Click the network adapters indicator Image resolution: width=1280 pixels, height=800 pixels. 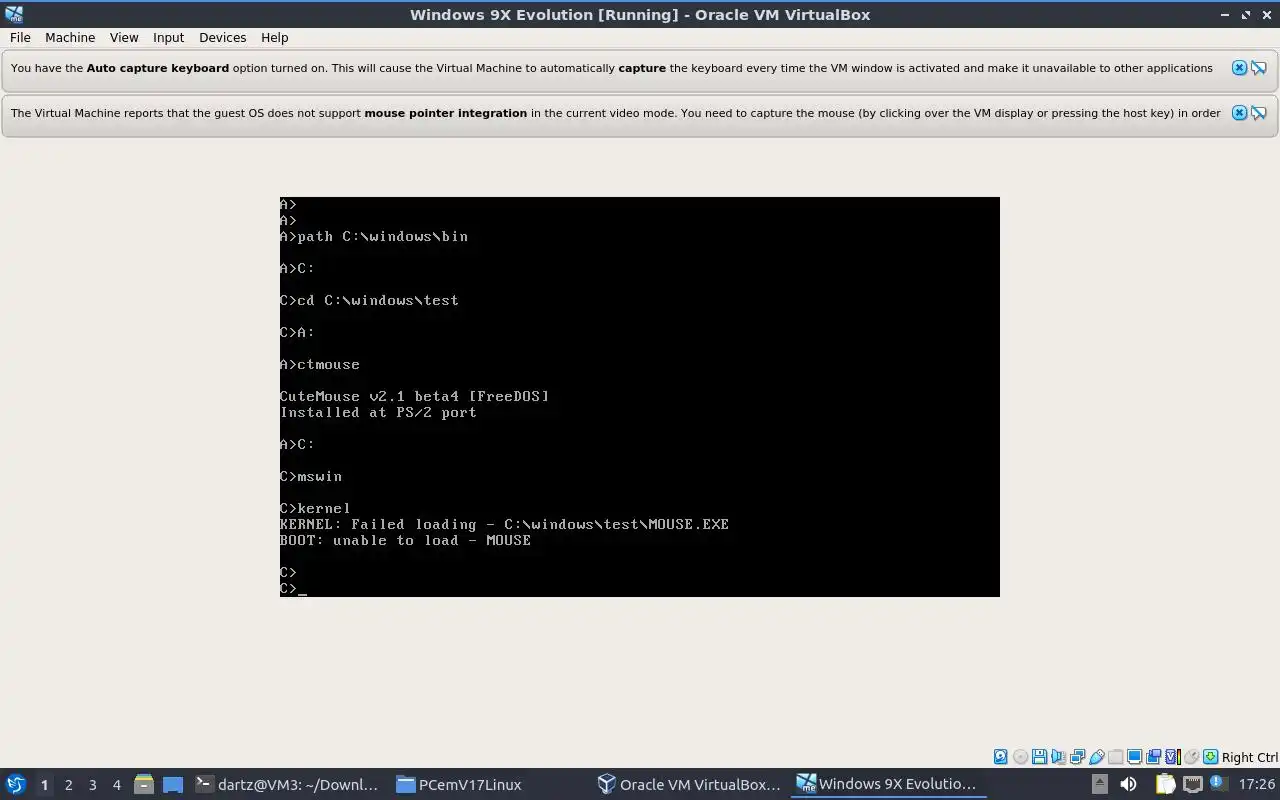point(1077,757)
